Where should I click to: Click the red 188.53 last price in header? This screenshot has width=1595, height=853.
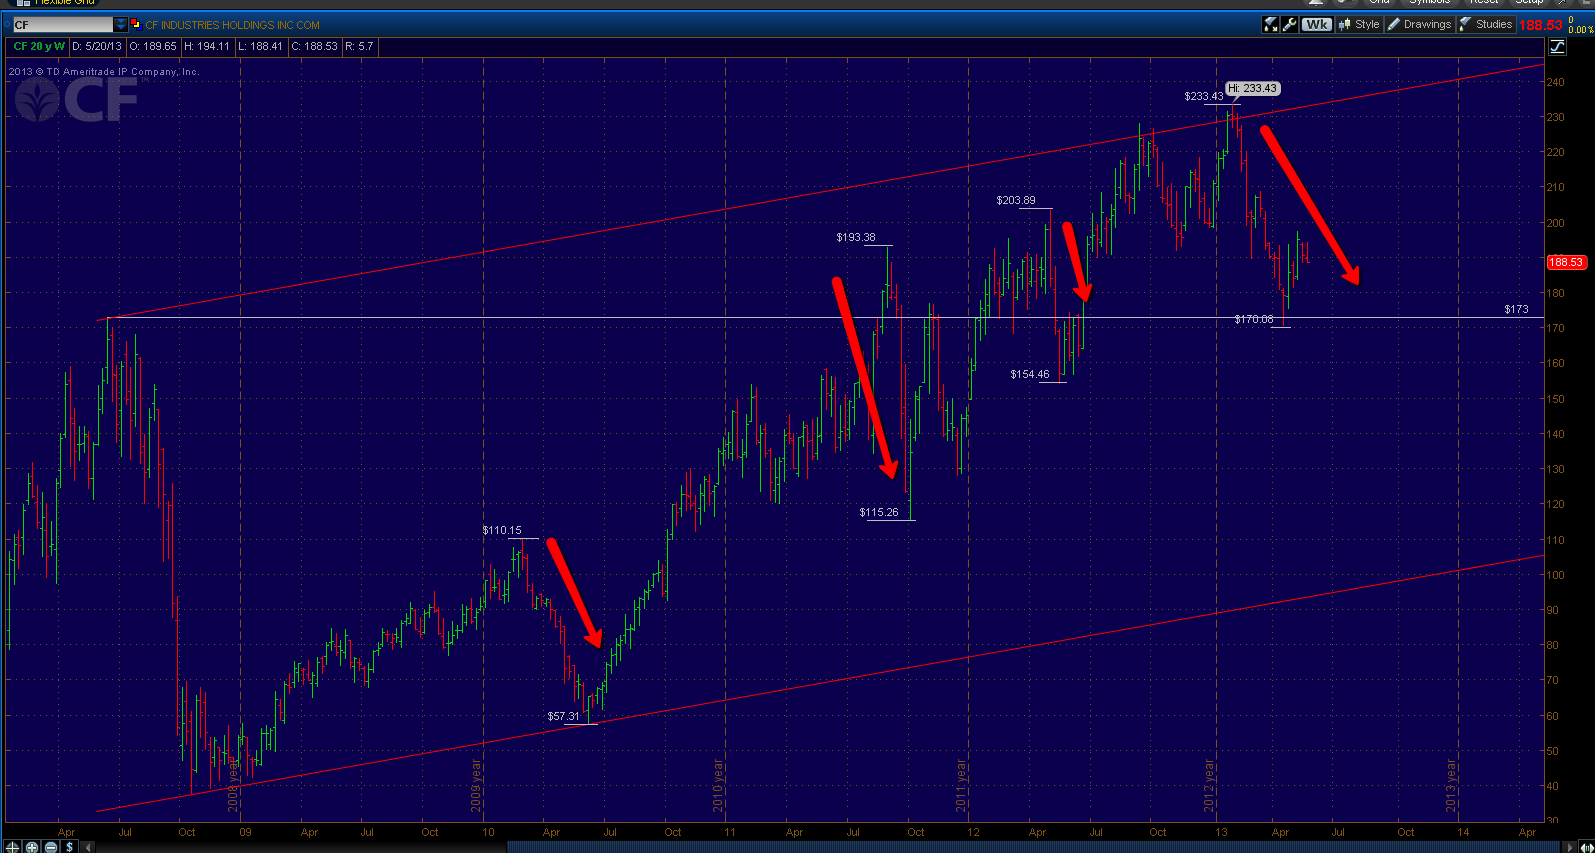[1540, 25]
